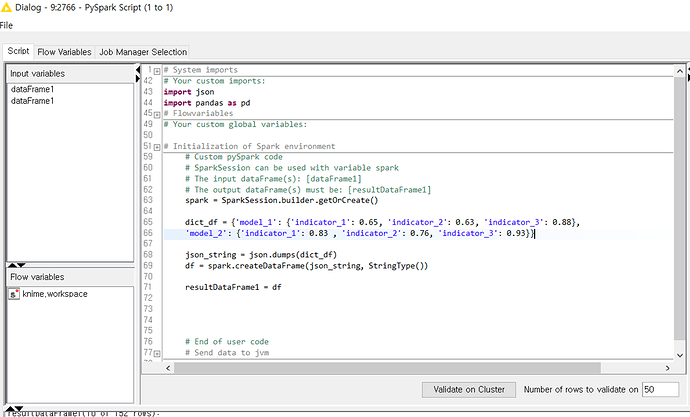This screenshot has width=690, height=417.
Task: Click the KNIME warning triangle title icon
Action: tap(6, 7)
